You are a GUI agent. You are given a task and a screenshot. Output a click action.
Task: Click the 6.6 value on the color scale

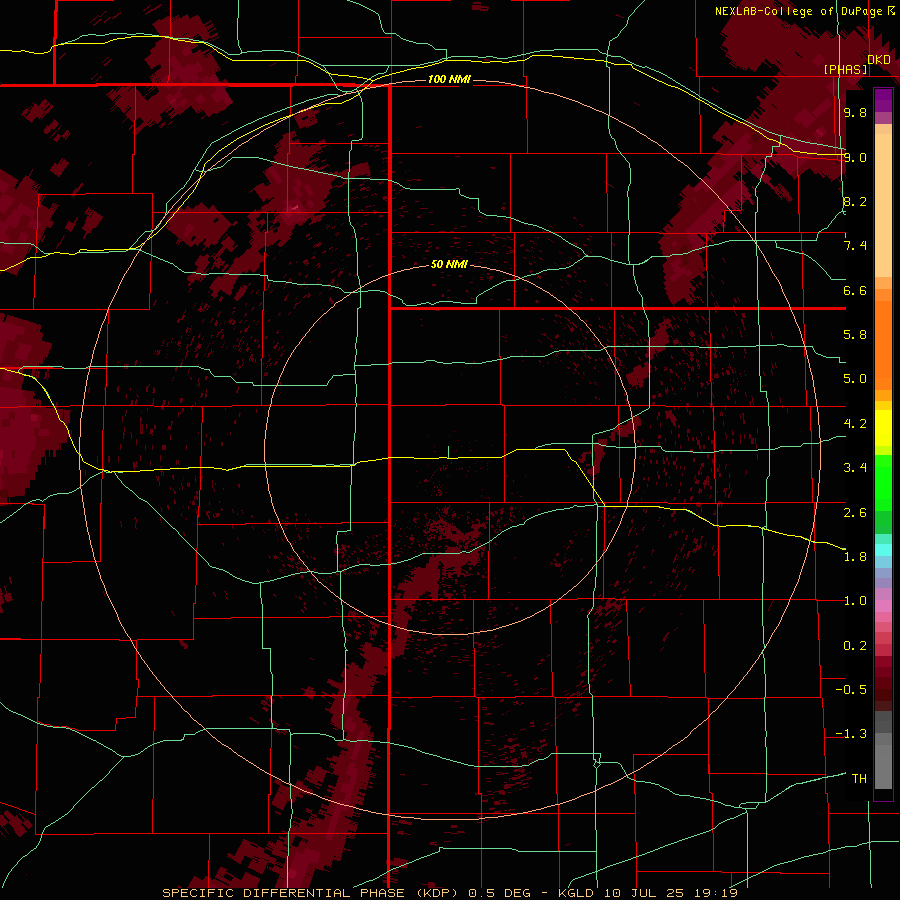pyautogui.click(x=855, y=290)
